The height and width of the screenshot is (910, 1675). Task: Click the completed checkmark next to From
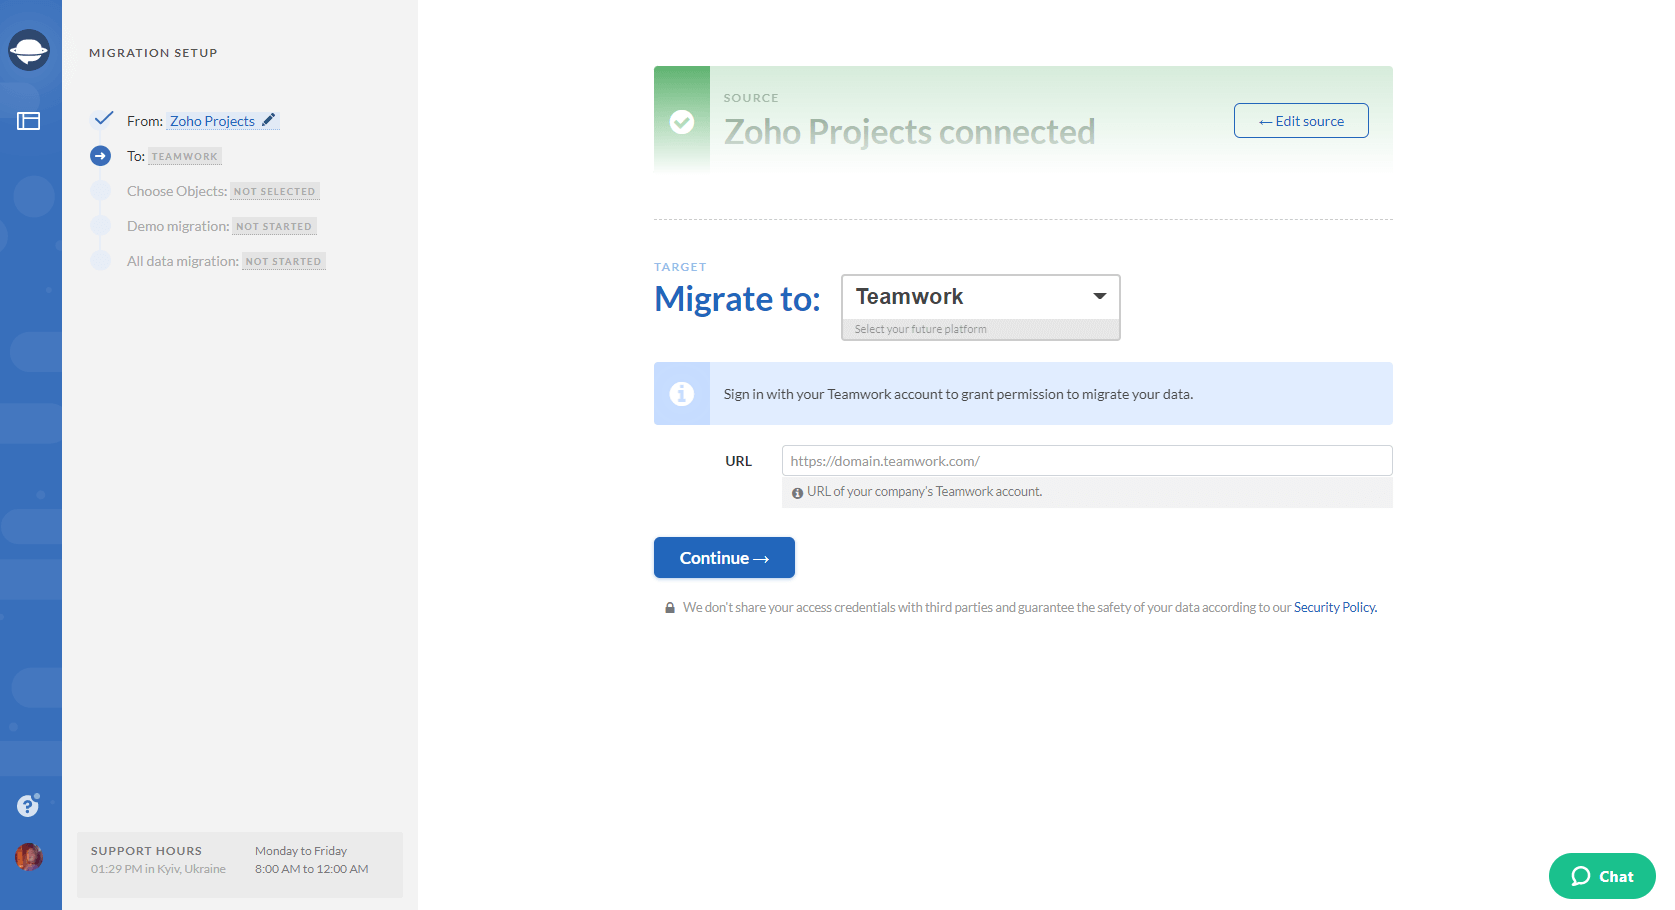point(103,119)
